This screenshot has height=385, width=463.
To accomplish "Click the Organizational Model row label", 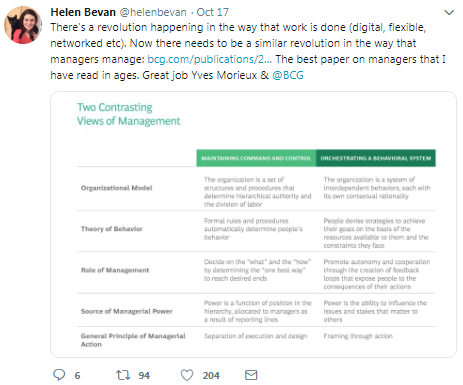I will [116, 188].
